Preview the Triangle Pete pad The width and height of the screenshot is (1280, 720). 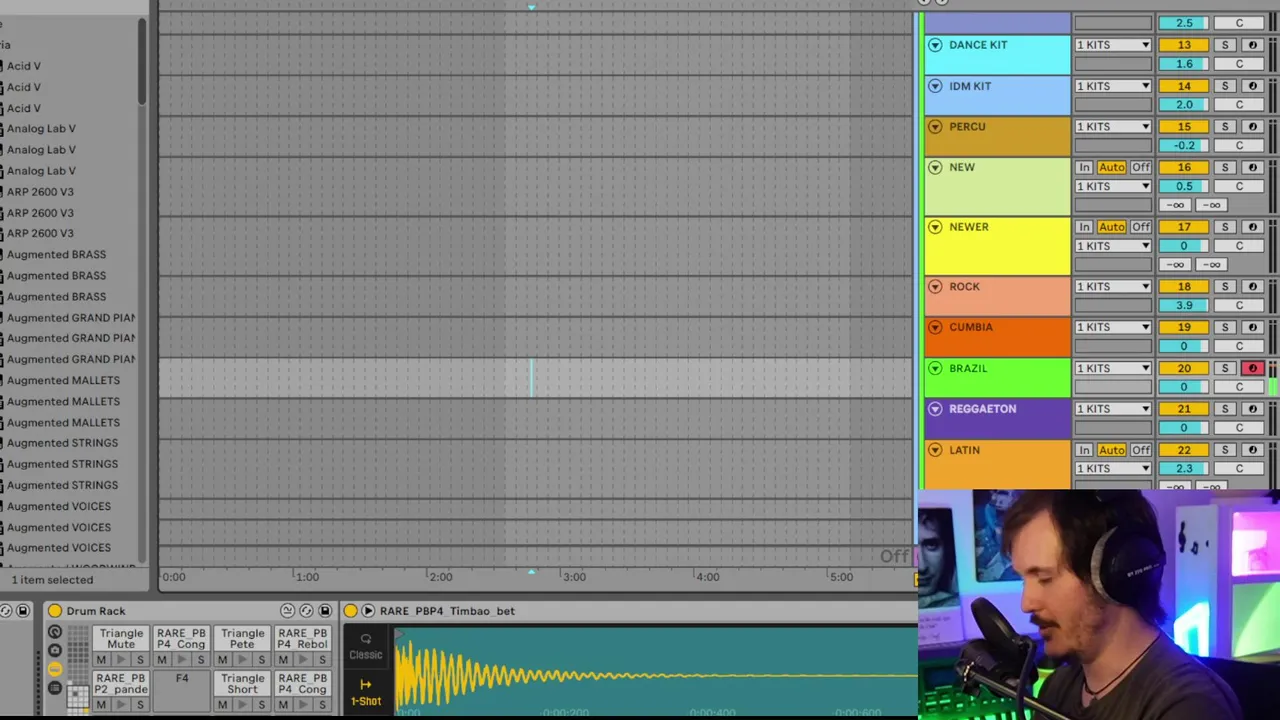coord(242,660)
